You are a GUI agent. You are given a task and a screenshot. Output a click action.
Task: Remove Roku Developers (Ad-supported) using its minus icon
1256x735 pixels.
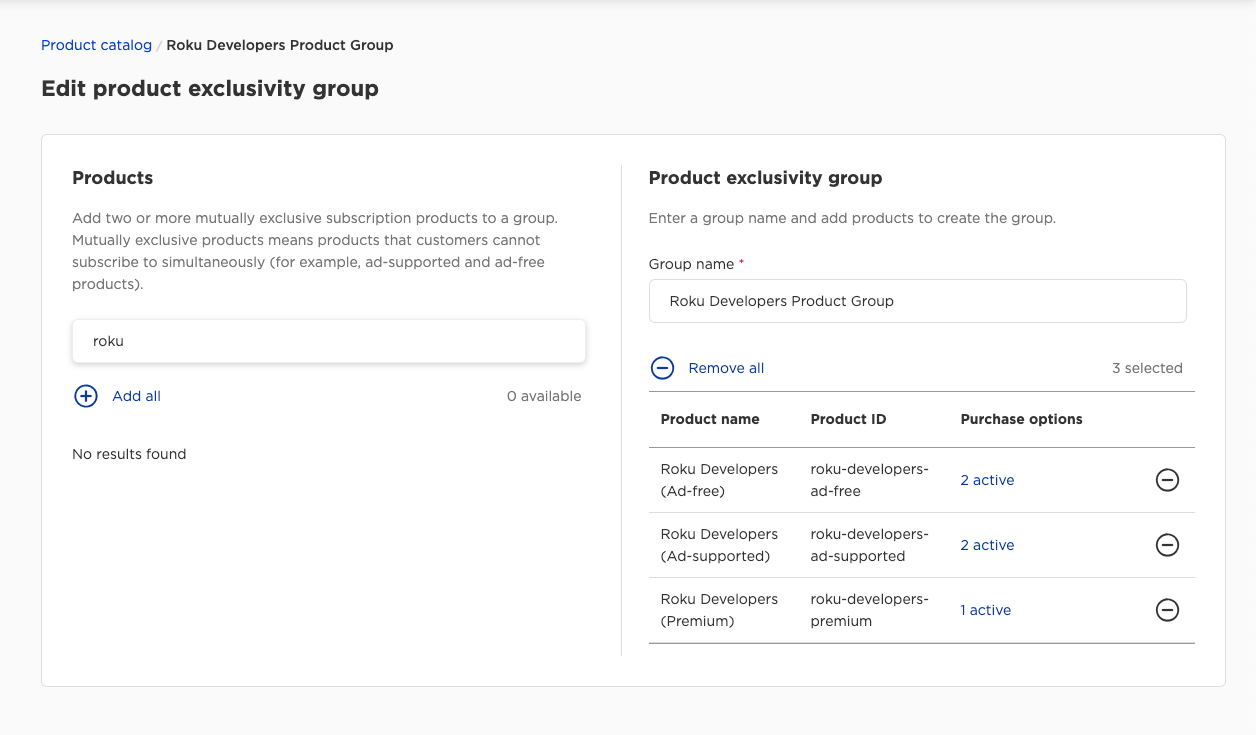(x=1167, y=545)
